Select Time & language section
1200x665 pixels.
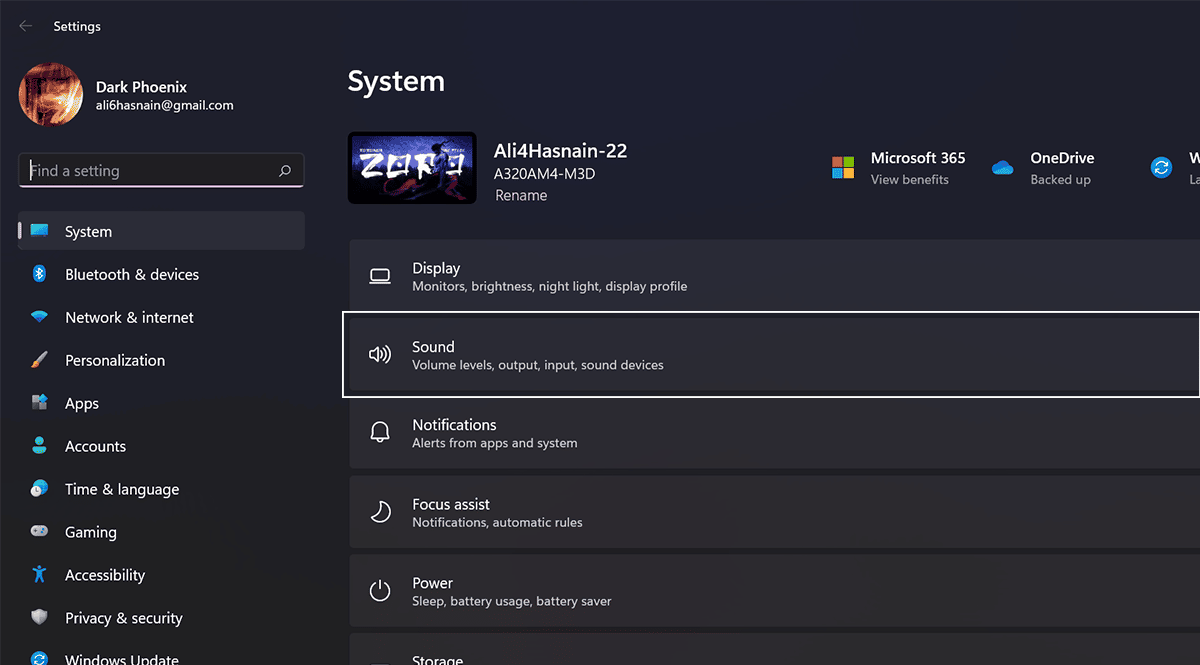pyautogui.click(x=121, y=489)
